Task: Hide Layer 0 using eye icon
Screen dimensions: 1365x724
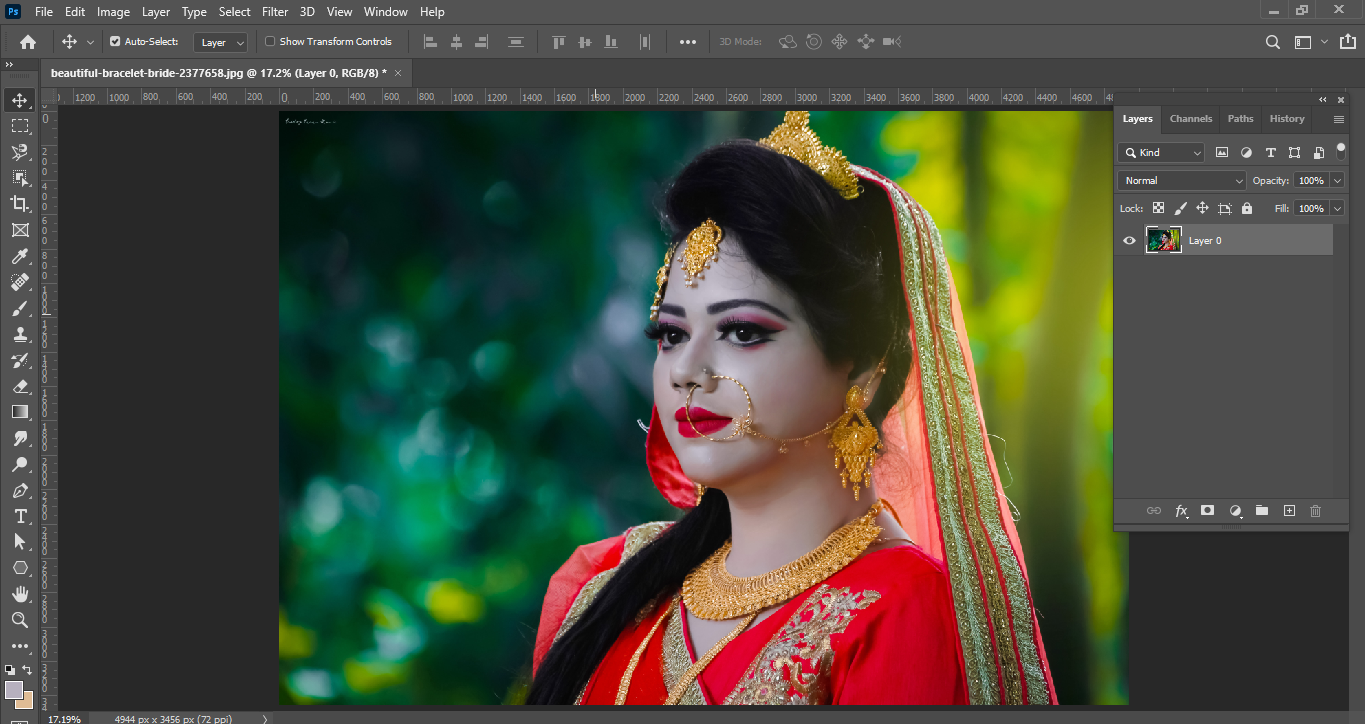Action: [x=1130, y=241]
